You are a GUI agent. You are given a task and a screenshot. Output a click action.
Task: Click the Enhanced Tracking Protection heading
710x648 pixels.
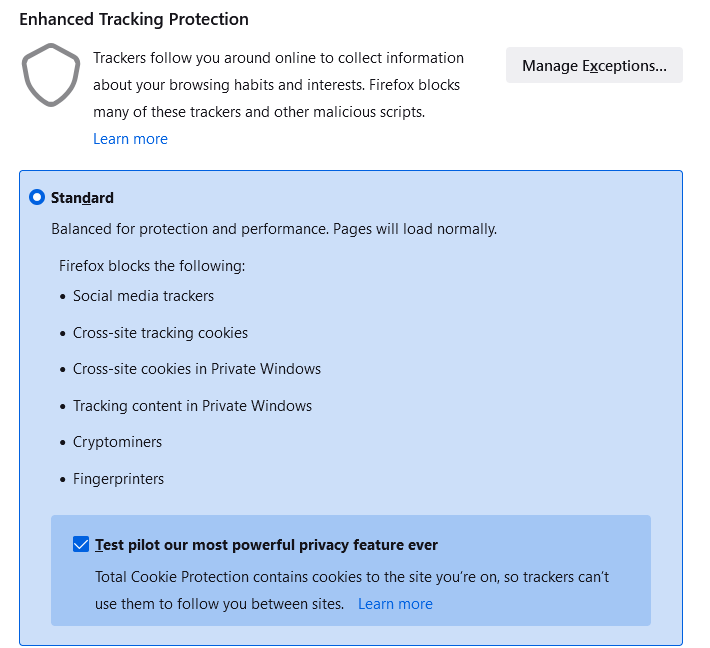click(134, 19)
